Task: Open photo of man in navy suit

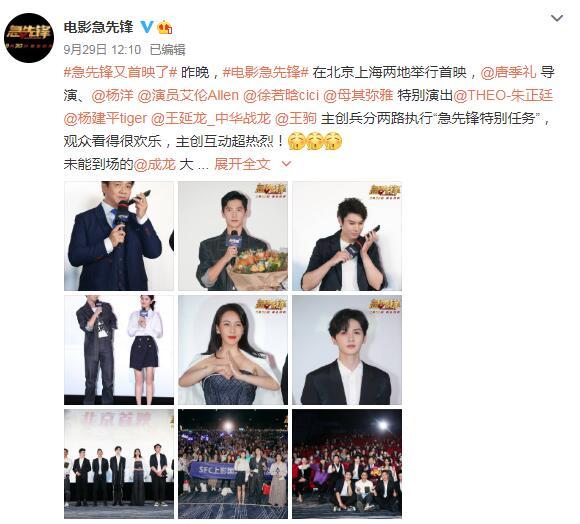Action: (x=119, y=236)
